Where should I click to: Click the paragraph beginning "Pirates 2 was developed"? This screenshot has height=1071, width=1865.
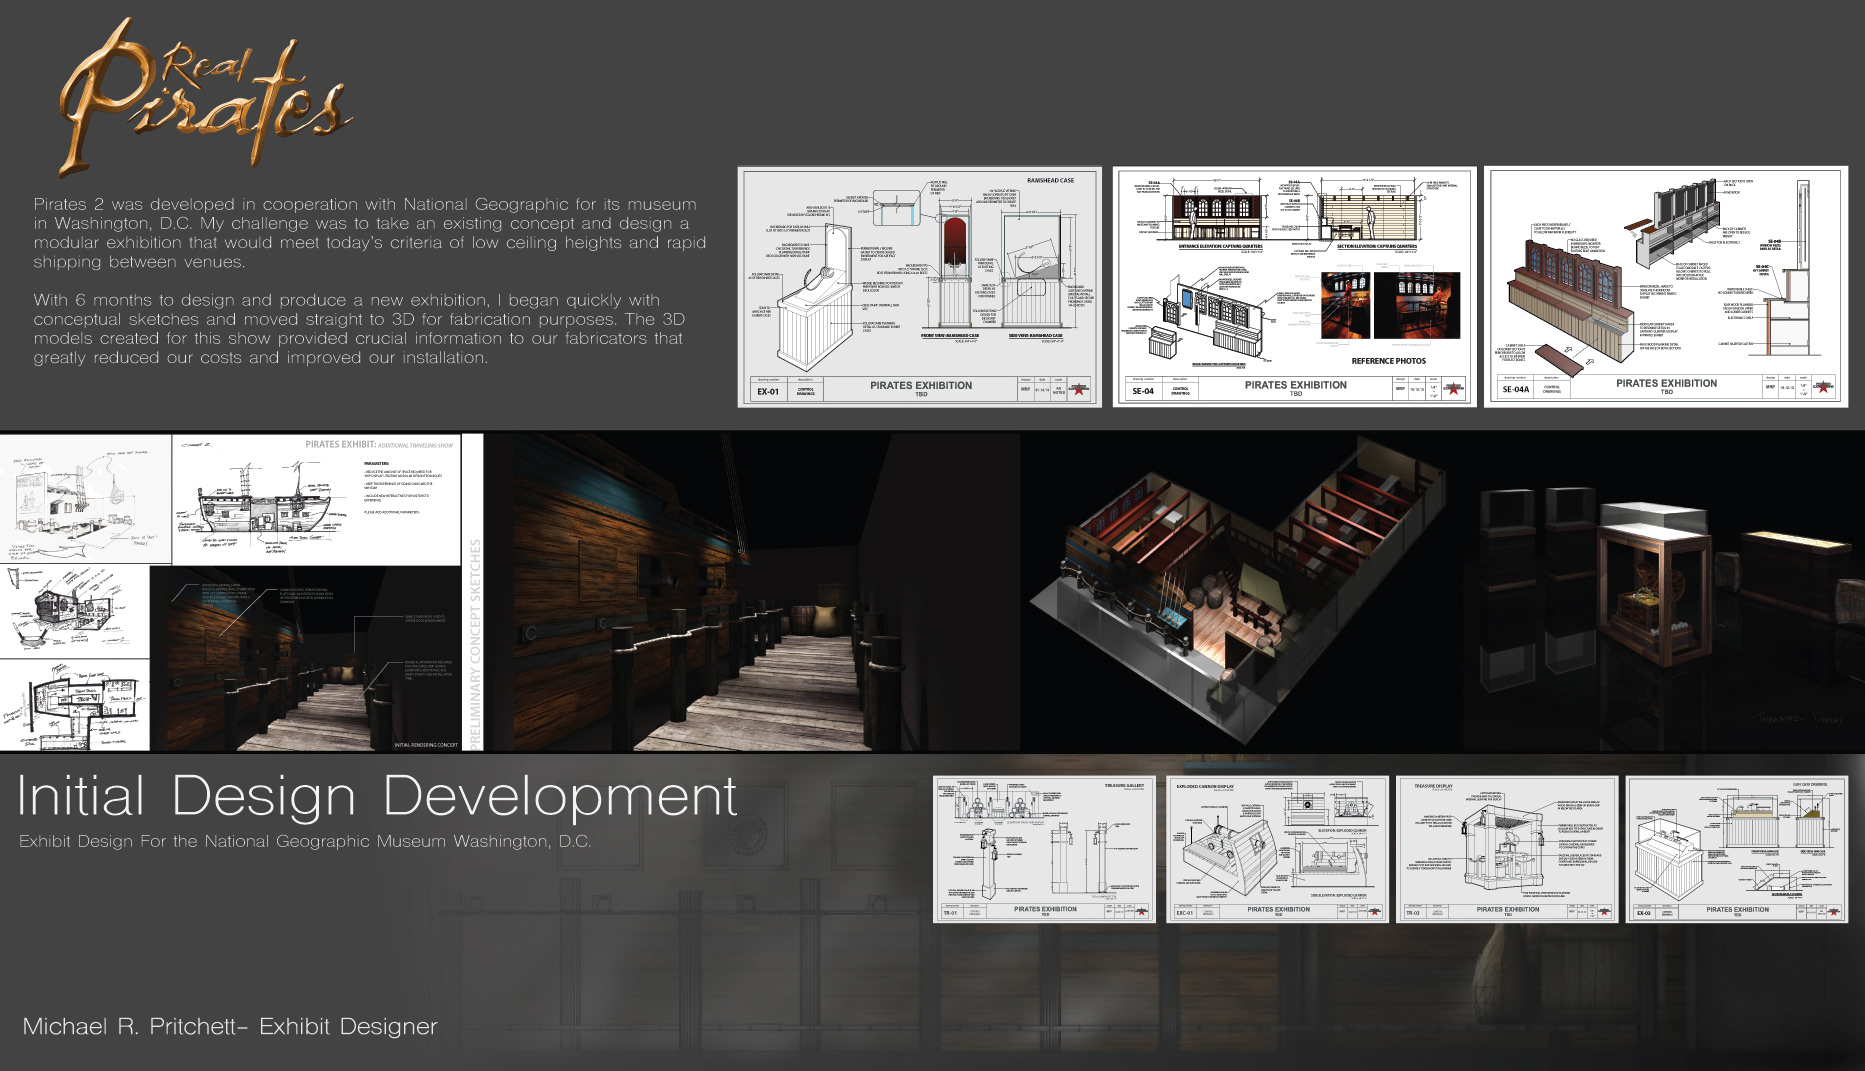click(x=370, y=233)
